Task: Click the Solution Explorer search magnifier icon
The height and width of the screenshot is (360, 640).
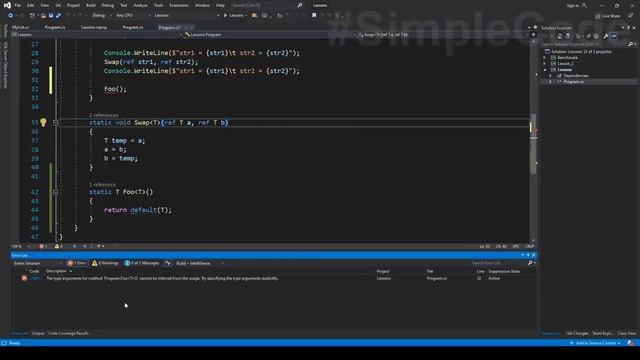Action: (630, 44)
